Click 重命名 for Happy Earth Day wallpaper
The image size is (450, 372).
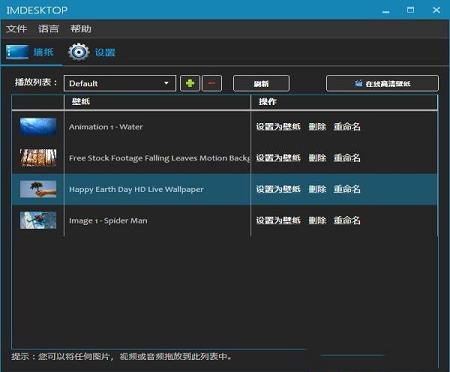(x=347, y=189)
